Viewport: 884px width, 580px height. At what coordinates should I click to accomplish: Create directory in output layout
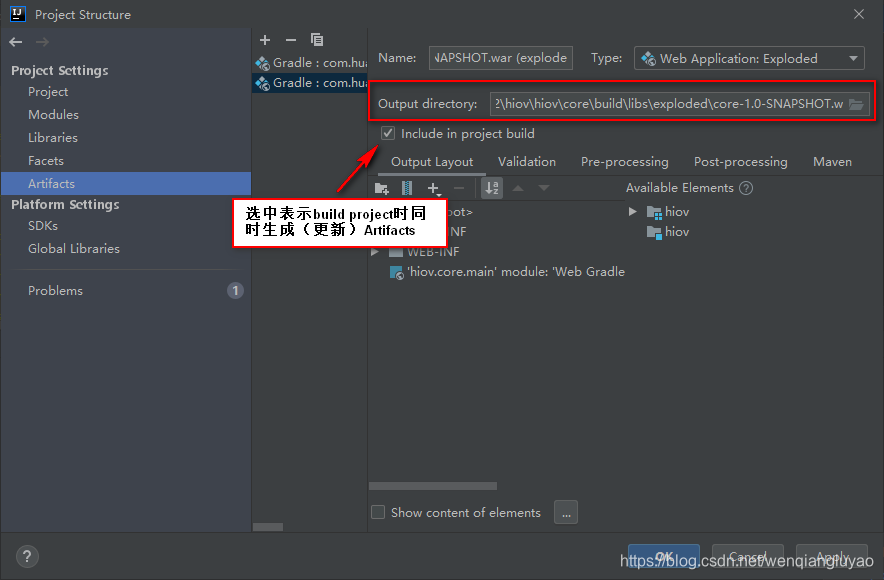[x=382, y=188]
